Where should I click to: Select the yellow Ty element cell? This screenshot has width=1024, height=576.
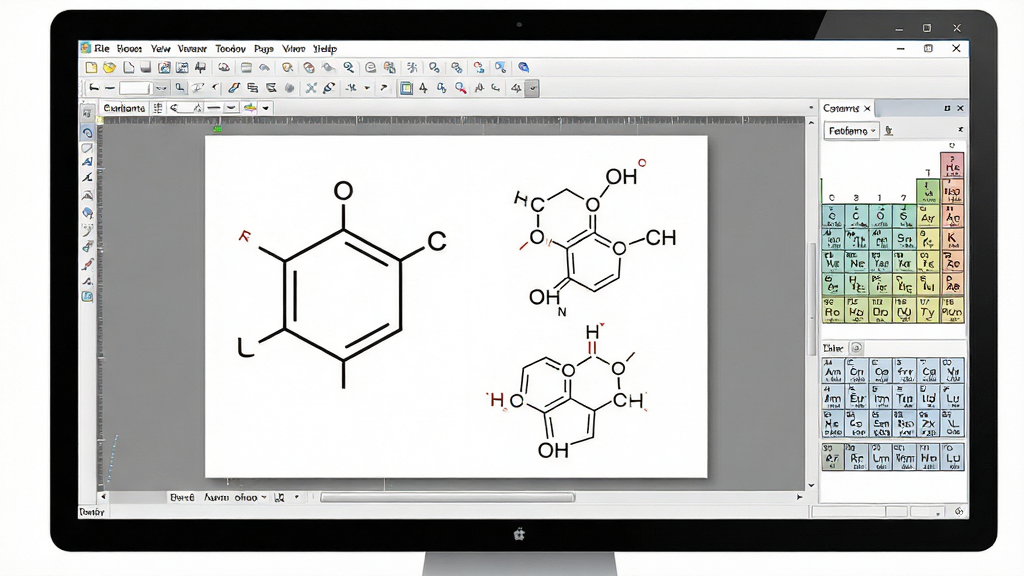(x=928, y=312)
